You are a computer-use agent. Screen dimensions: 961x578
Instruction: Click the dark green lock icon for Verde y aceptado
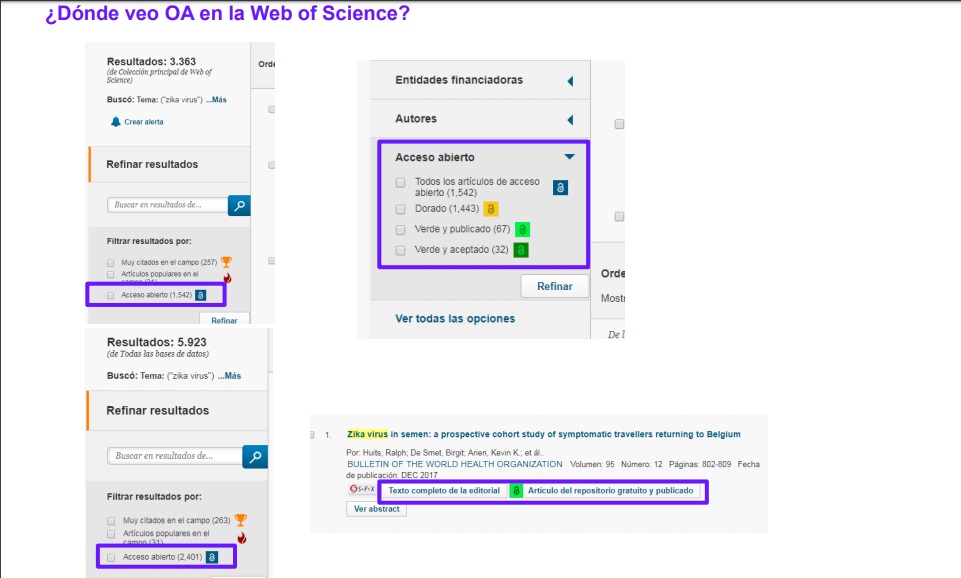pyautogui.click(x=521, y=250)
